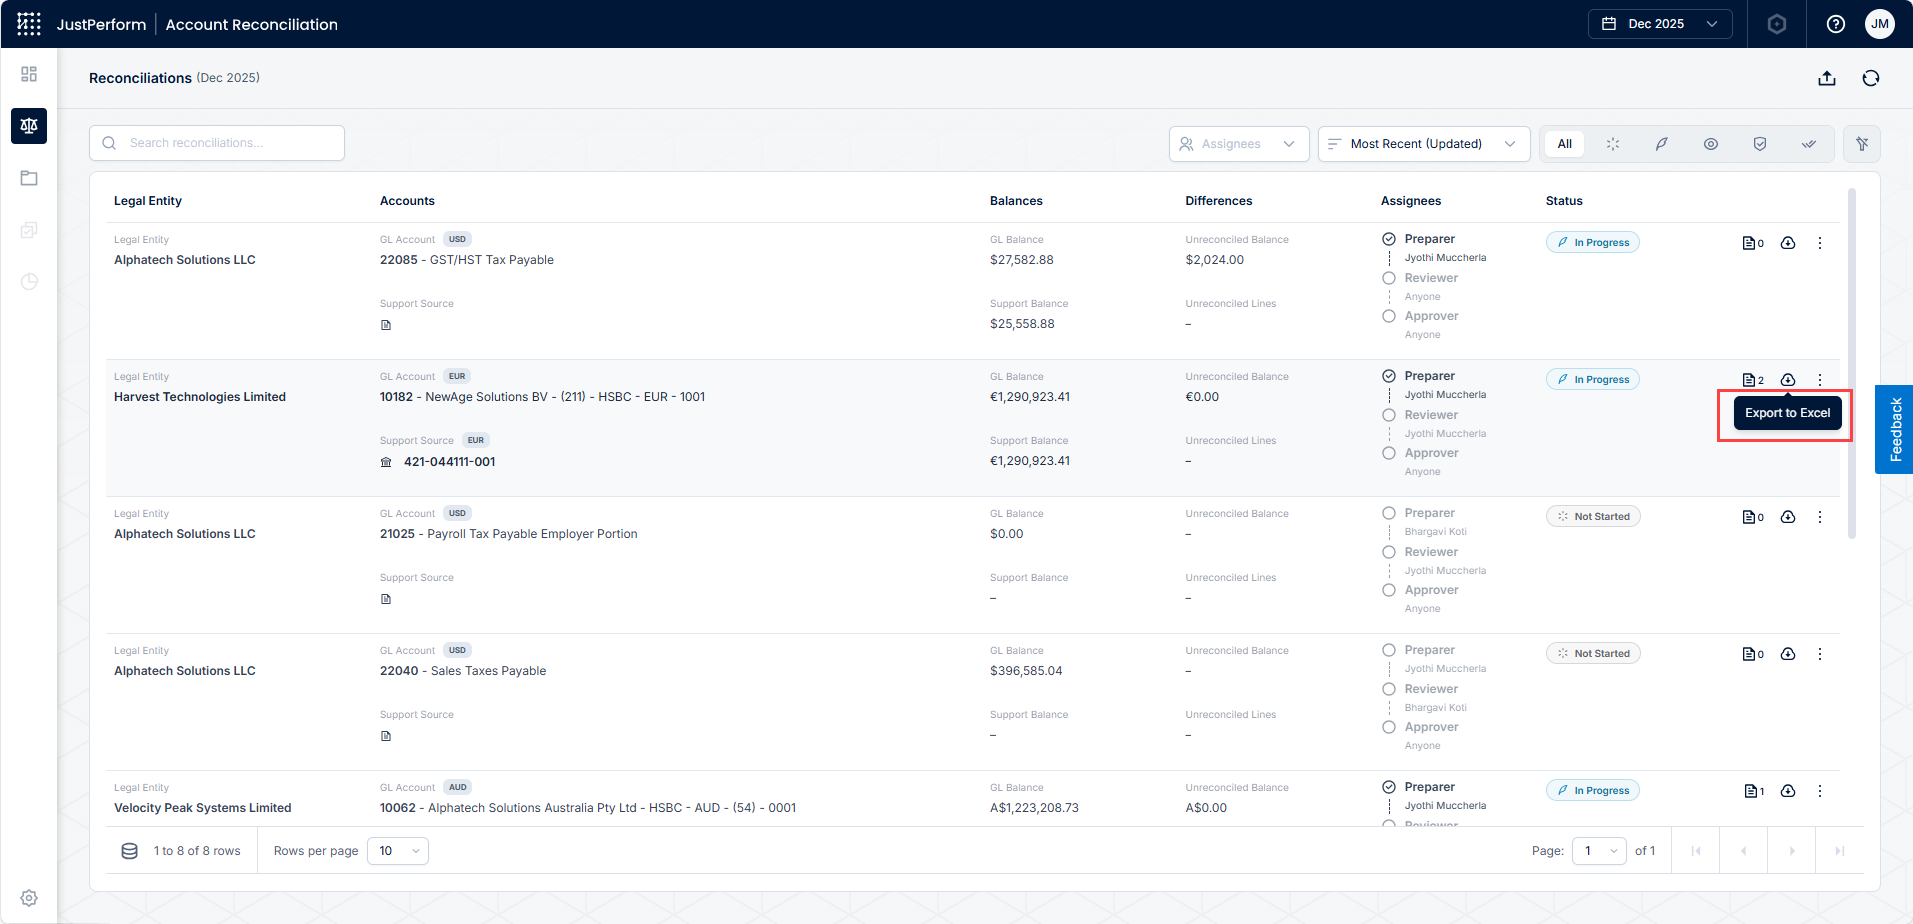
Task: Filter by approval shield icon tab
Action: tap(1760, 144)
